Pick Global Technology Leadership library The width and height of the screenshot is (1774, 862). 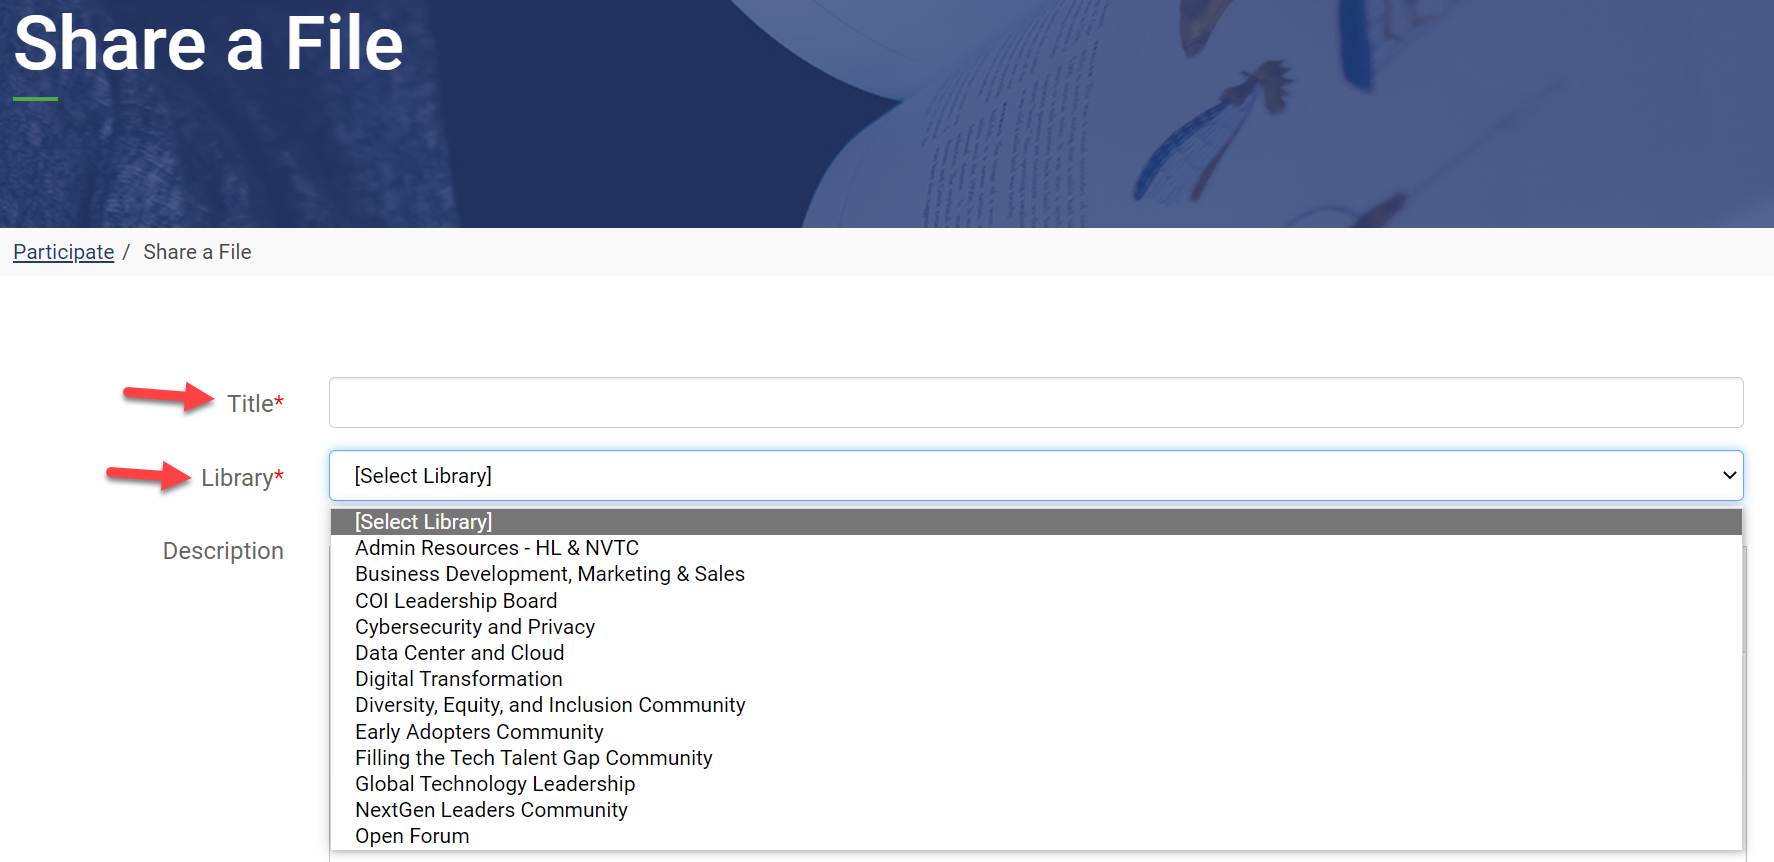(x=1036, y=784)
